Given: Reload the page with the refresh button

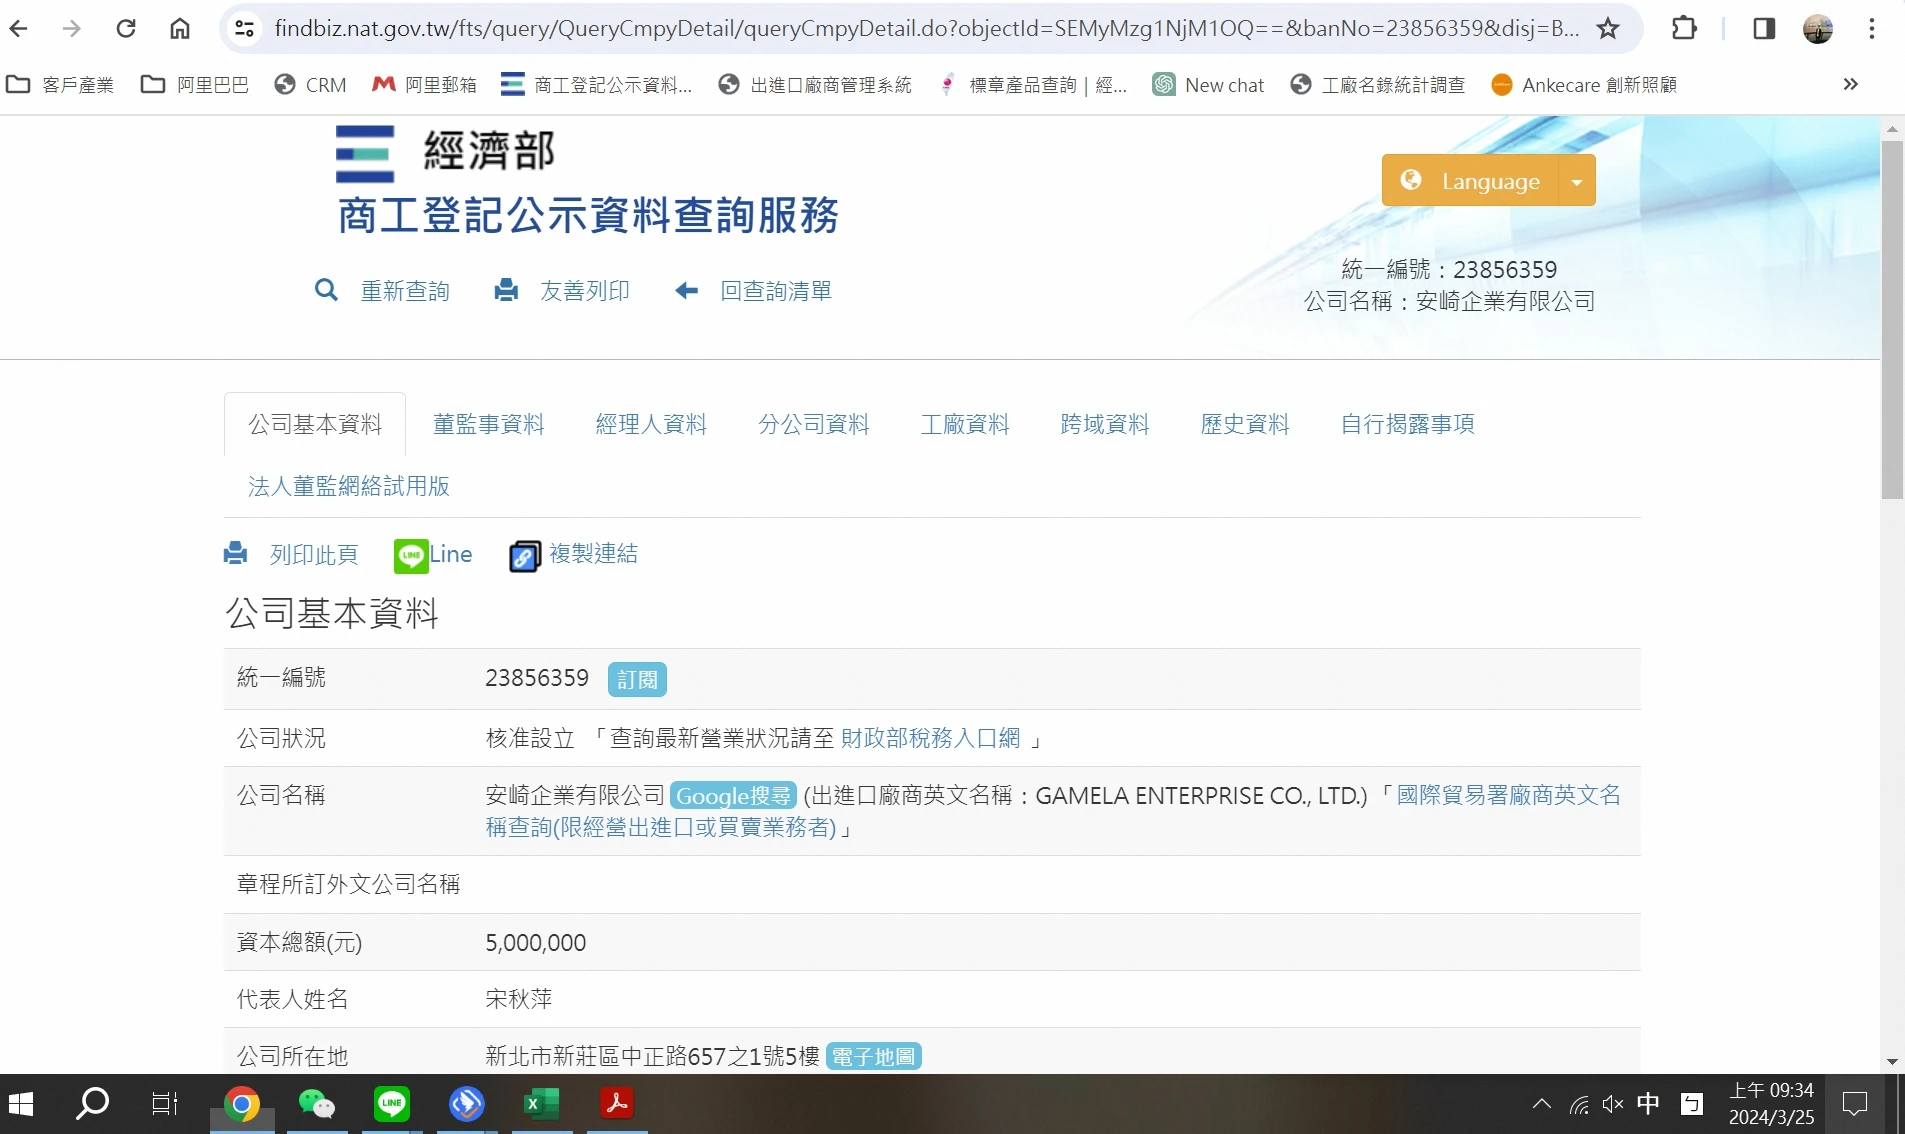Looking at the screenshot, I should 126,28.
